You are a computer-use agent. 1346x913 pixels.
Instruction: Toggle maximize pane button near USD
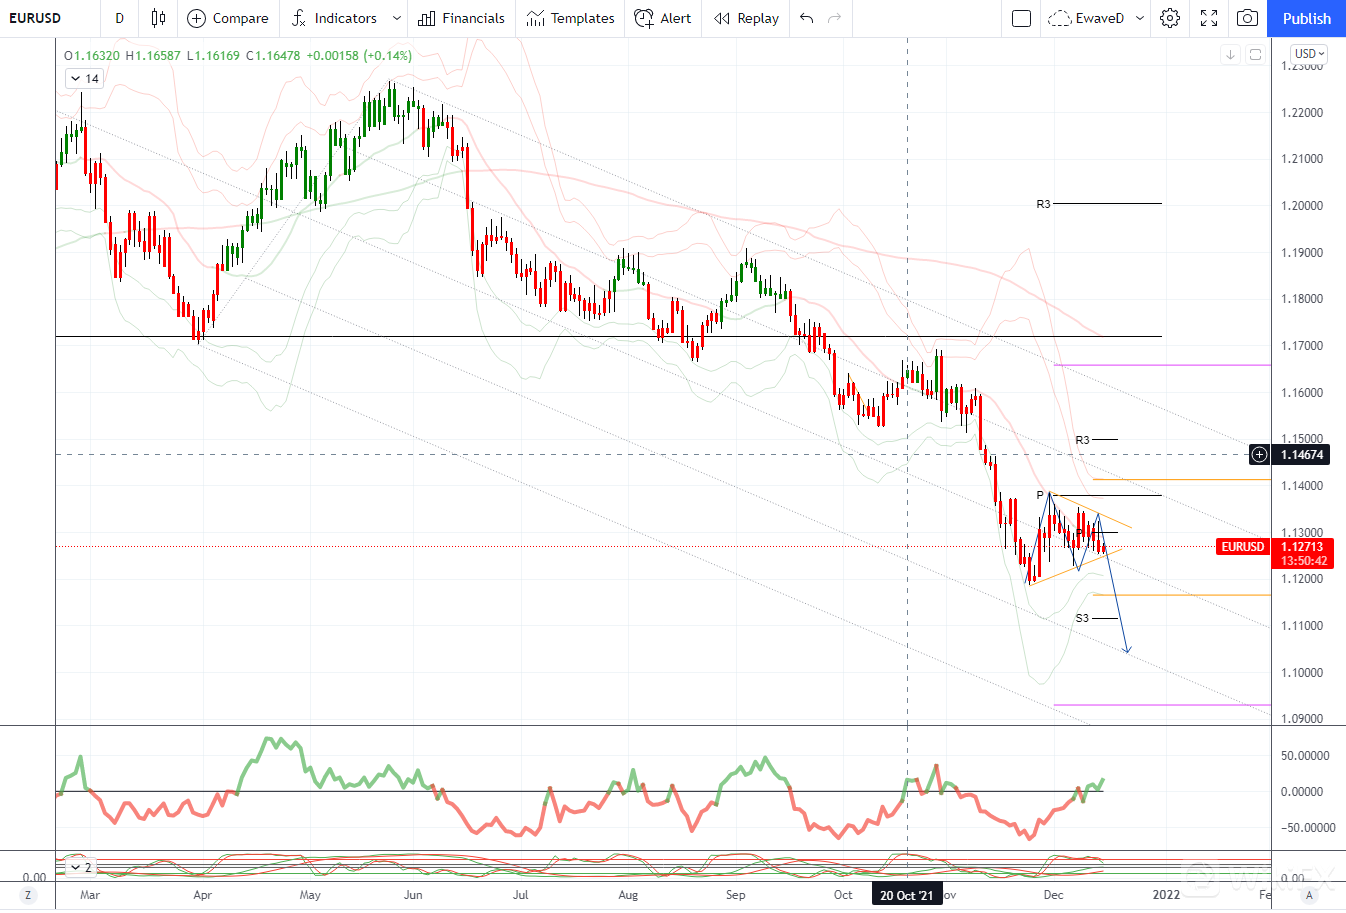pos(1255,54)
